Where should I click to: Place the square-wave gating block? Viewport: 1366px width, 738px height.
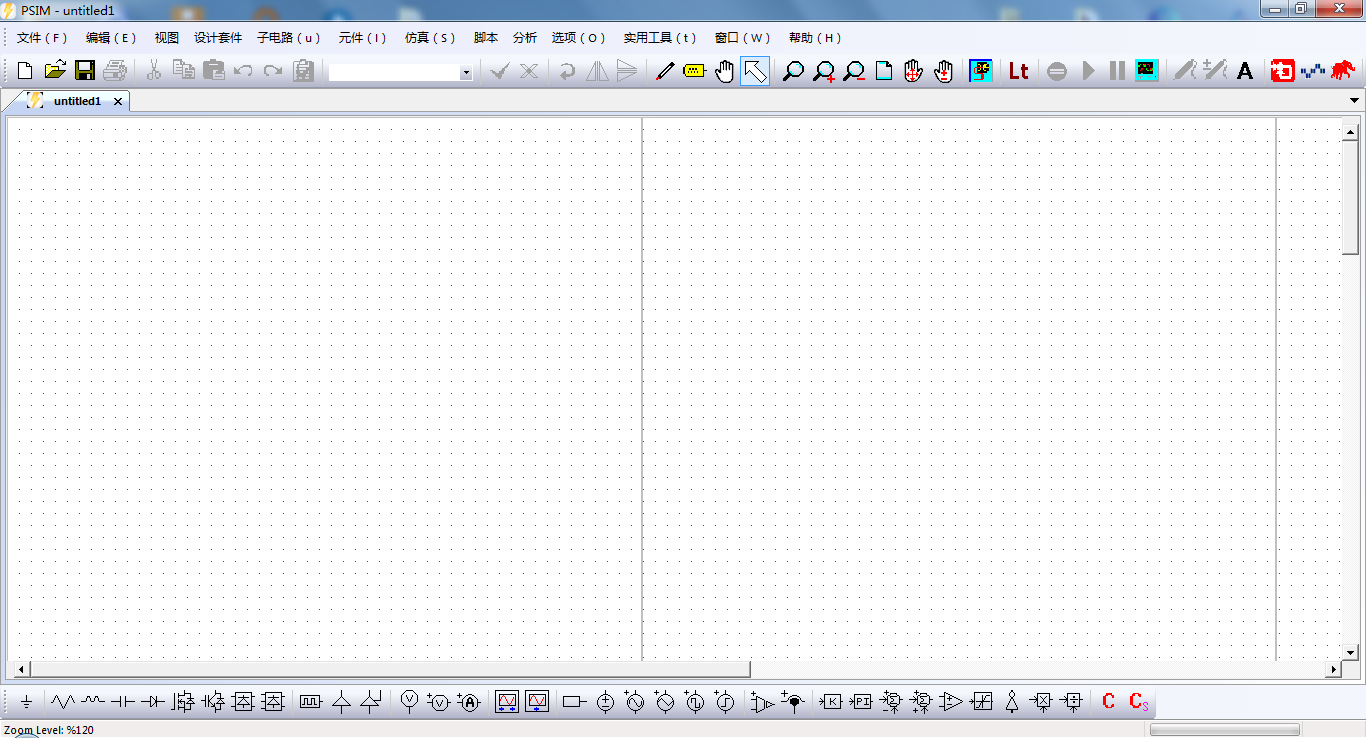311,702
